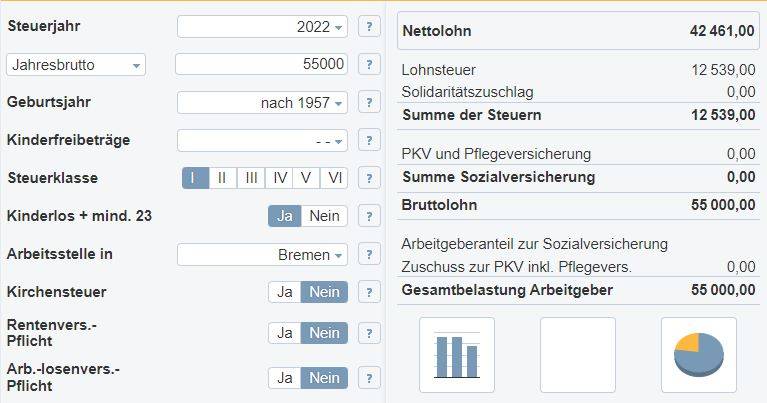The width and height of the screenshot is (767, 403).
Task: Select Steuerklasse III
Action: click(x=251, y=178)
